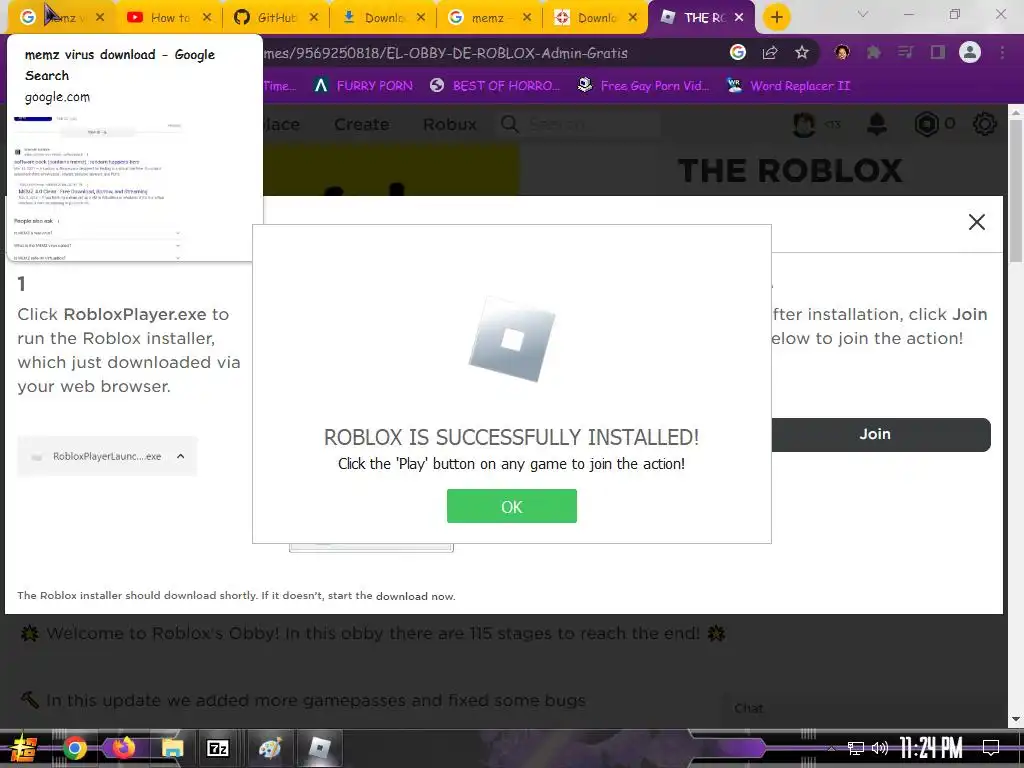Switch to the GitHub tab
This screenshot has width=1024, height=768.
[x=276, y=18]
